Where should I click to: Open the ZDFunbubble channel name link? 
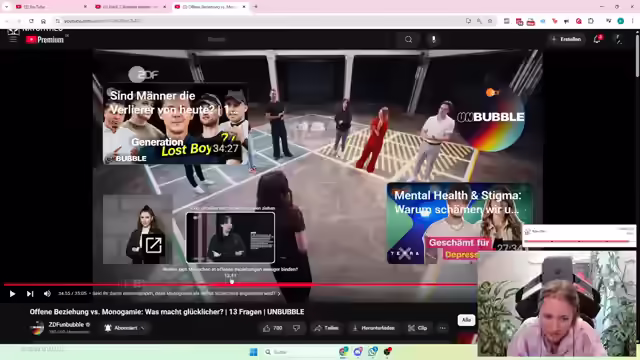66,325
